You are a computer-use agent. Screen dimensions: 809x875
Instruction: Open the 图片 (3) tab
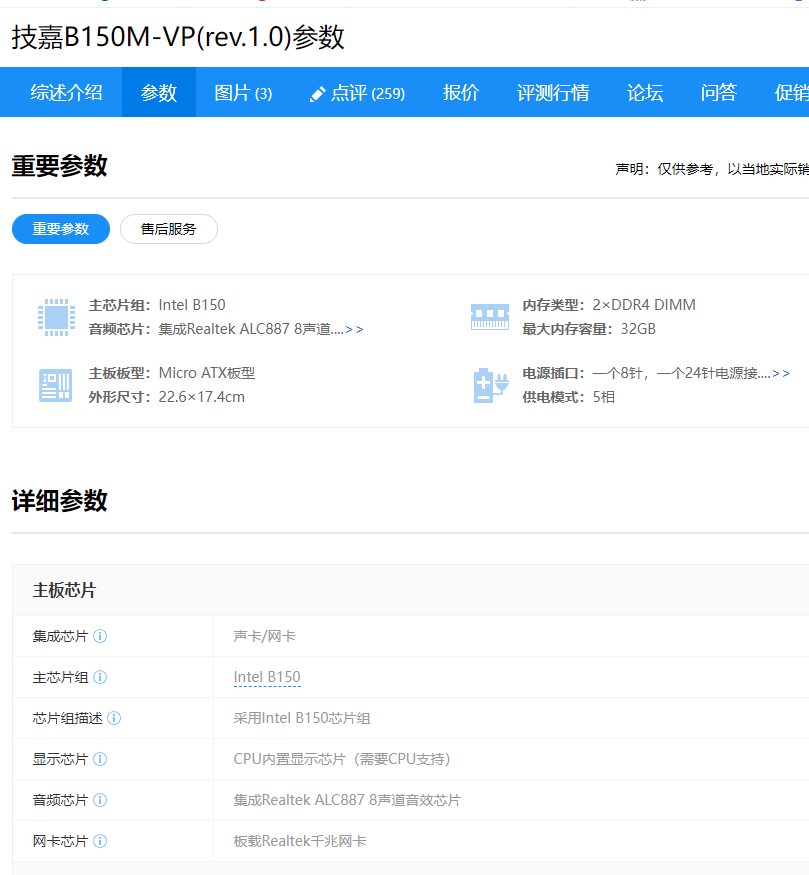pyautogui.click(x=243, y=93)
